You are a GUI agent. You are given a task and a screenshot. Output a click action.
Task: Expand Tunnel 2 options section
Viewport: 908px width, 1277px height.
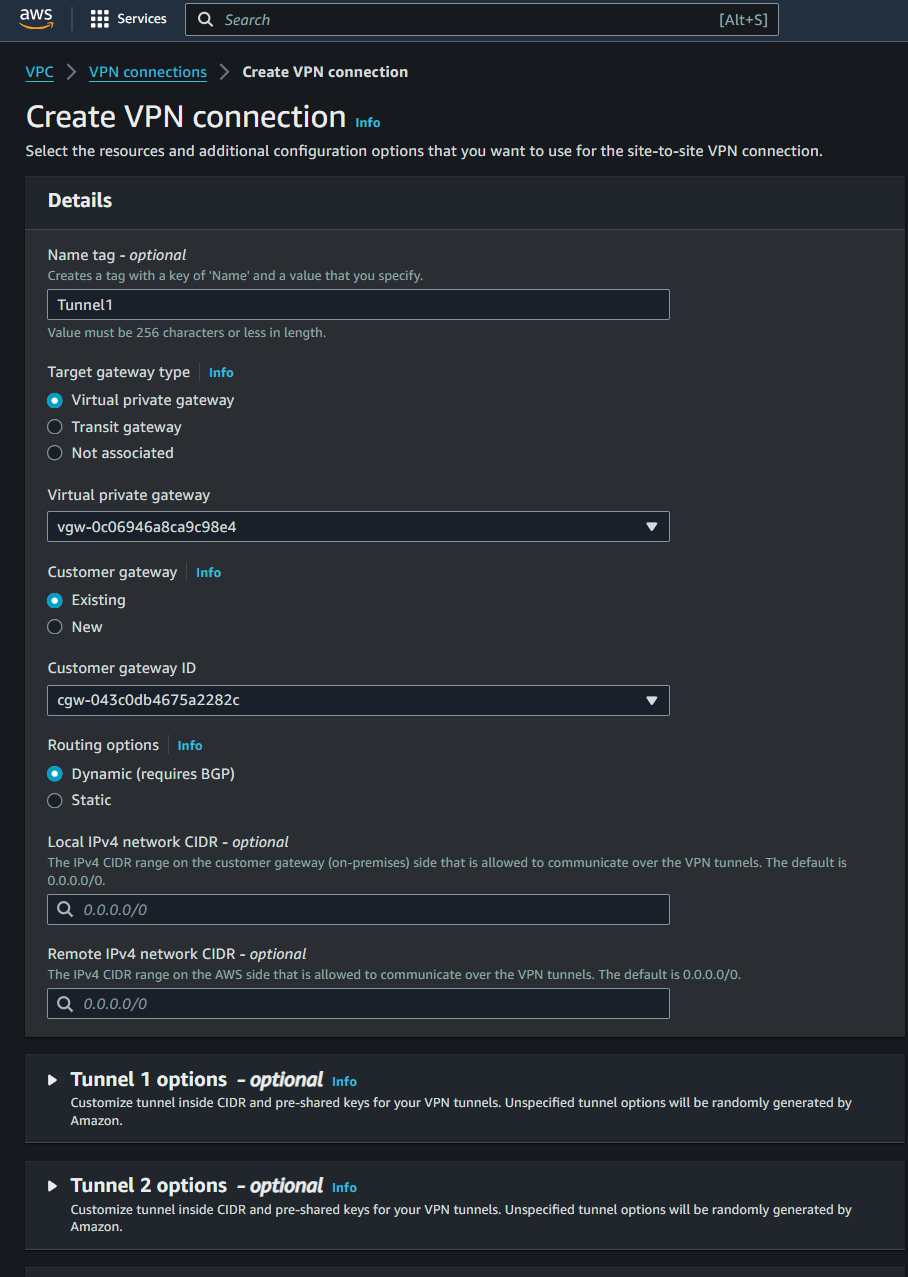point(52,1186)
